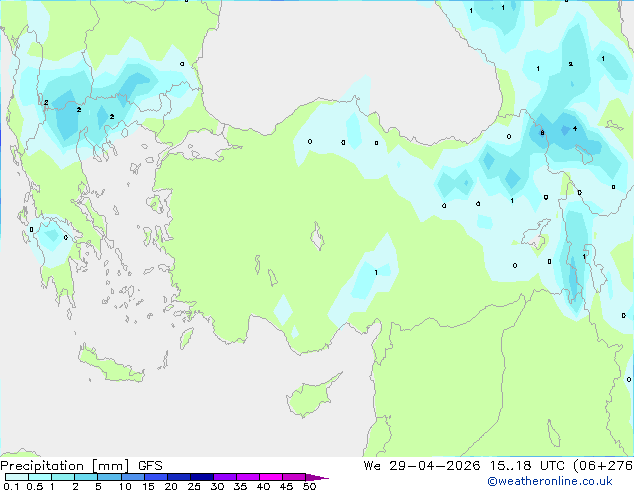This screenshot has height=490, width=634.
Task: Open the weatheronline.co.uk link
Action: click(x=550, y=481)
